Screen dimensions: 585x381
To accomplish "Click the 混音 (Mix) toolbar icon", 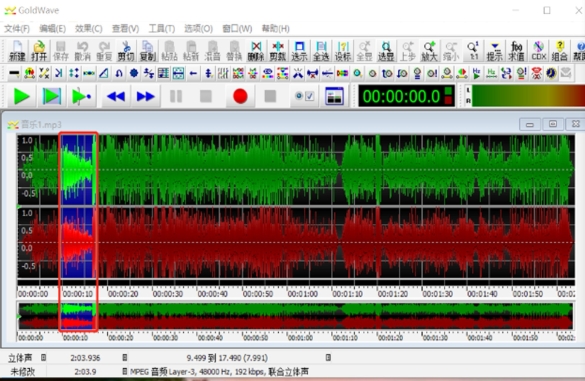I will coord(213,51).
